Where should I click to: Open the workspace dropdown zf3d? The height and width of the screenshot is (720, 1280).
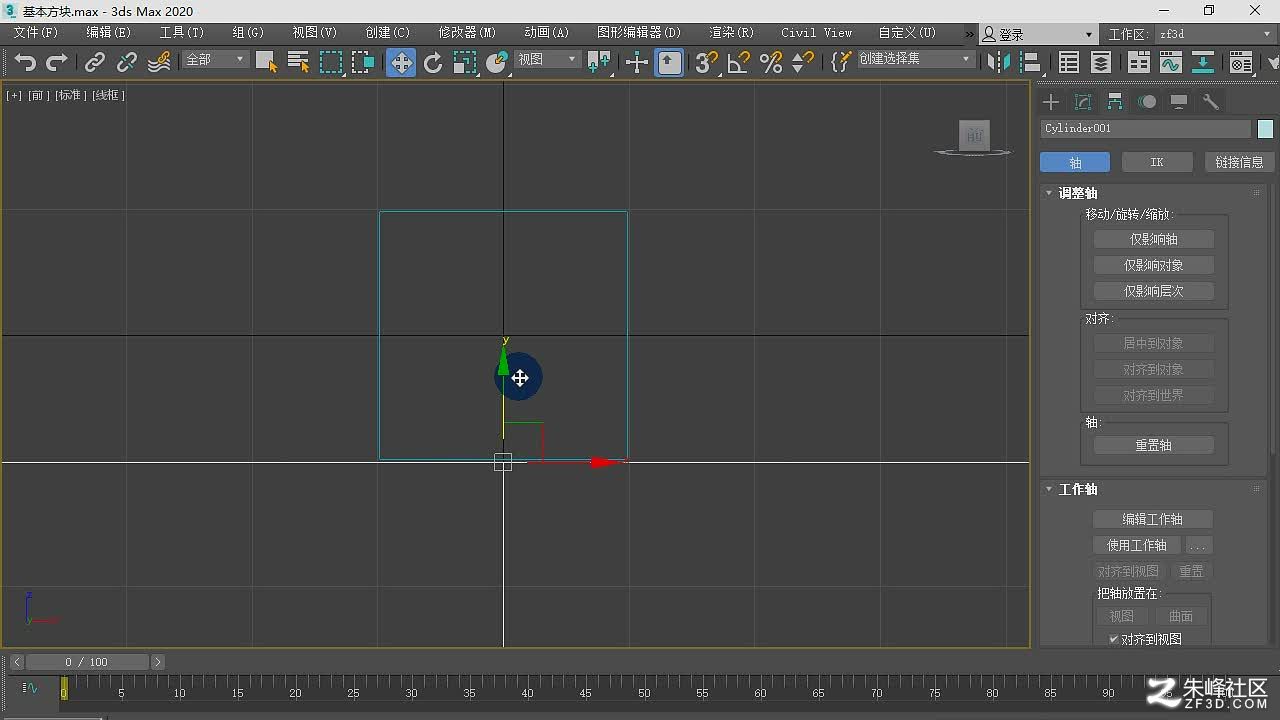pos(1214,34)
